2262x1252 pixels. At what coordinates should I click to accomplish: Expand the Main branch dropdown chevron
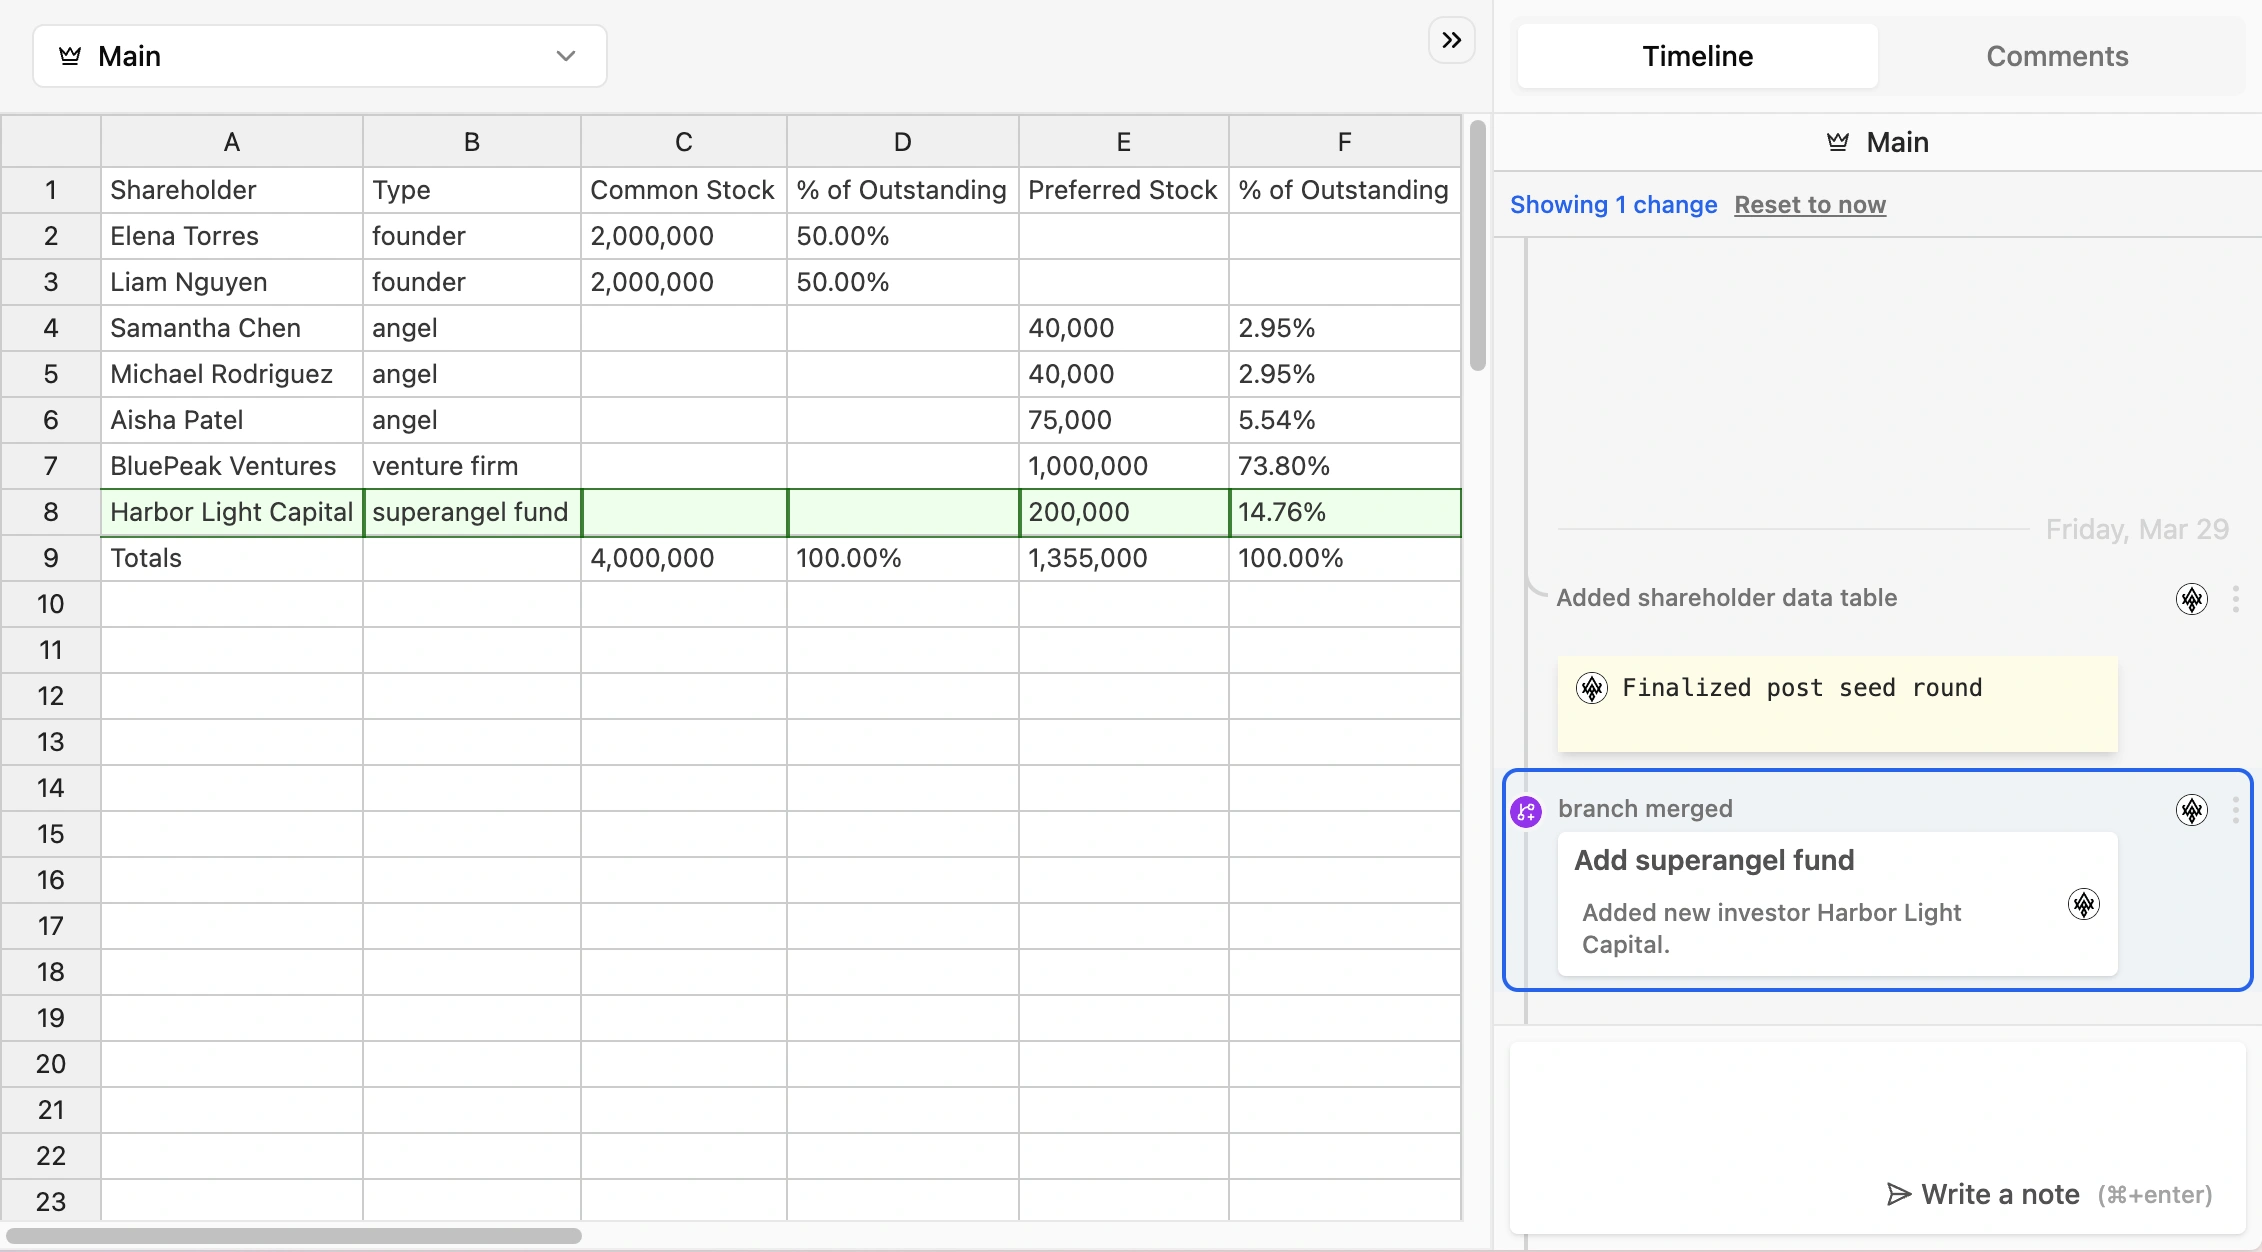point(566,56)
